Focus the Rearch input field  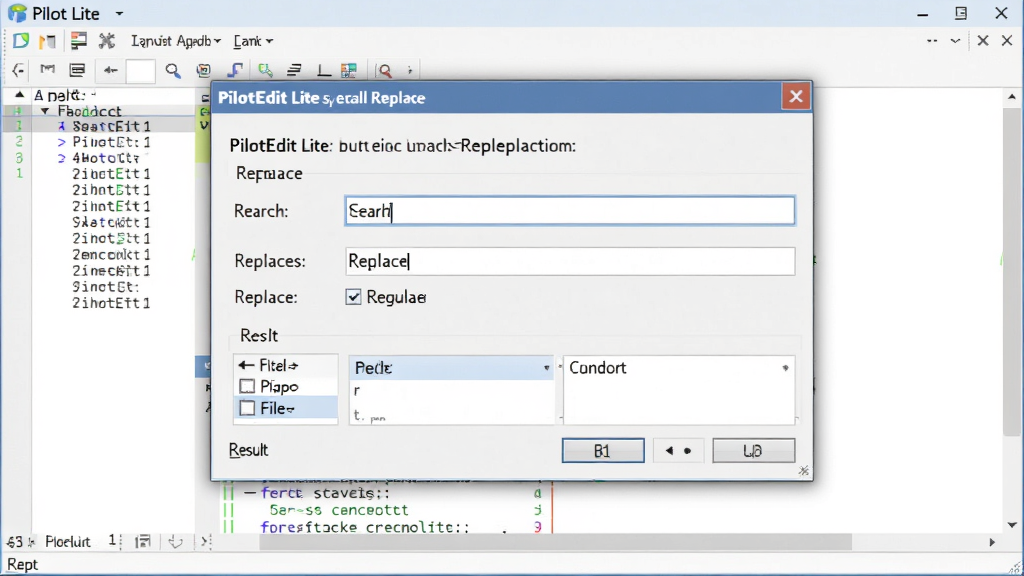569,211
